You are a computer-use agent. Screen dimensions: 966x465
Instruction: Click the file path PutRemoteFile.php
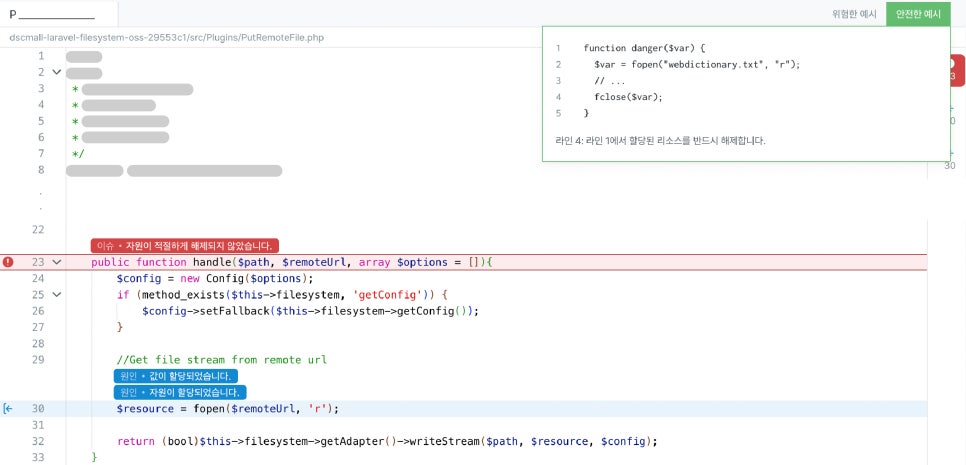166,38
